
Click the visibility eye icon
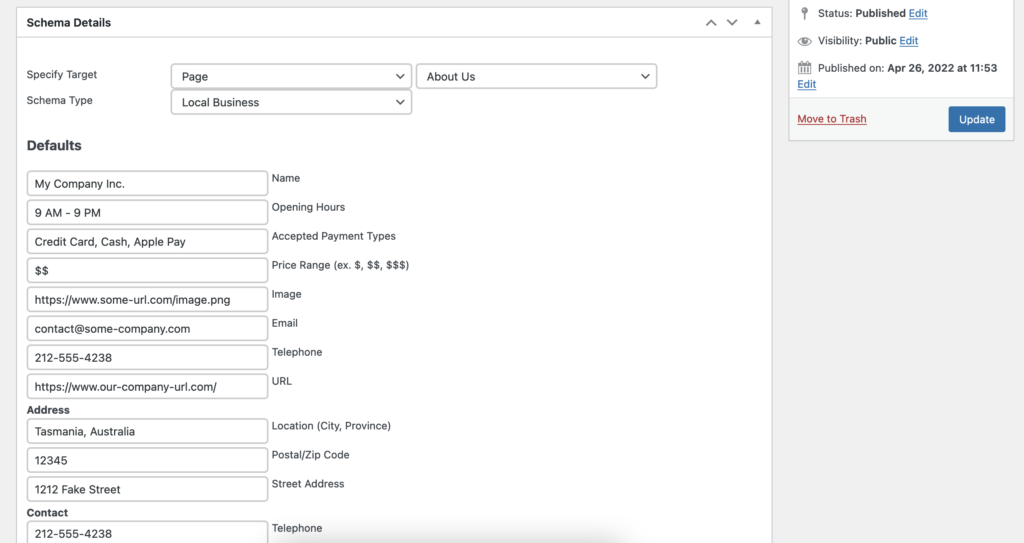pos(805,41)
